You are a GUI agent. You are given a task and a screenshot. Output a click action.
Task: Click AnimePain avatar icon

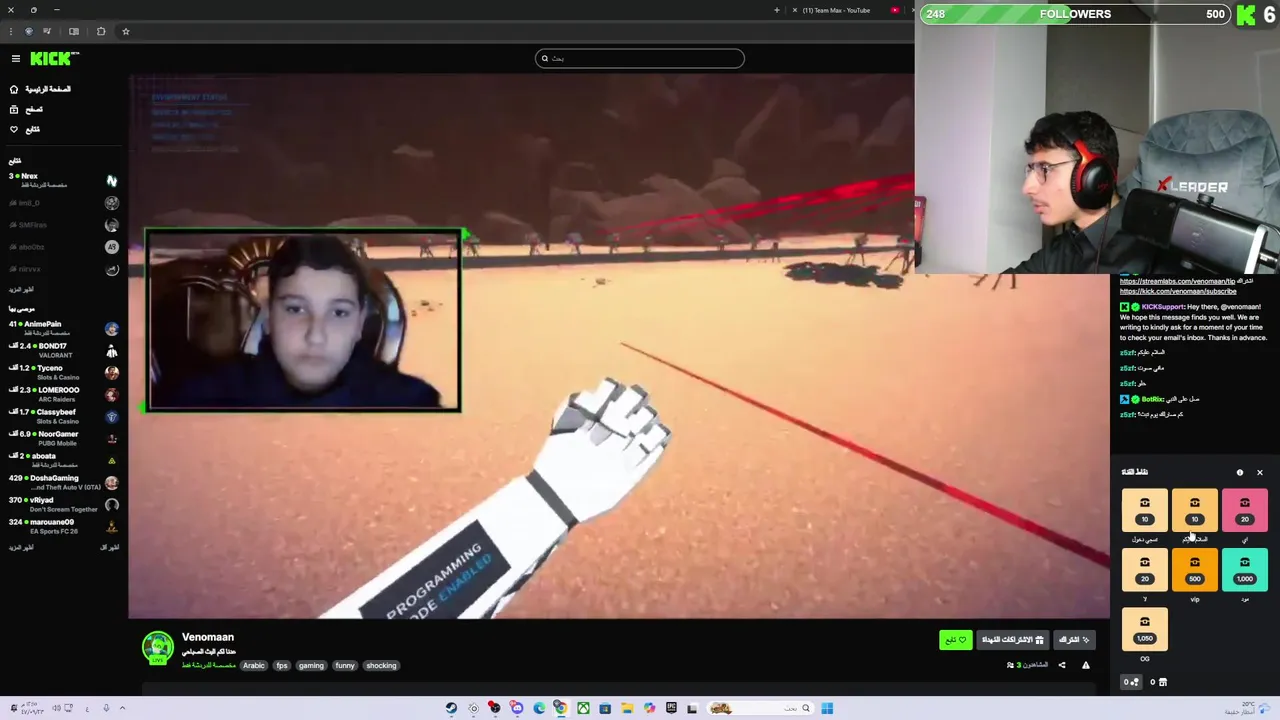tap(111, 328)
